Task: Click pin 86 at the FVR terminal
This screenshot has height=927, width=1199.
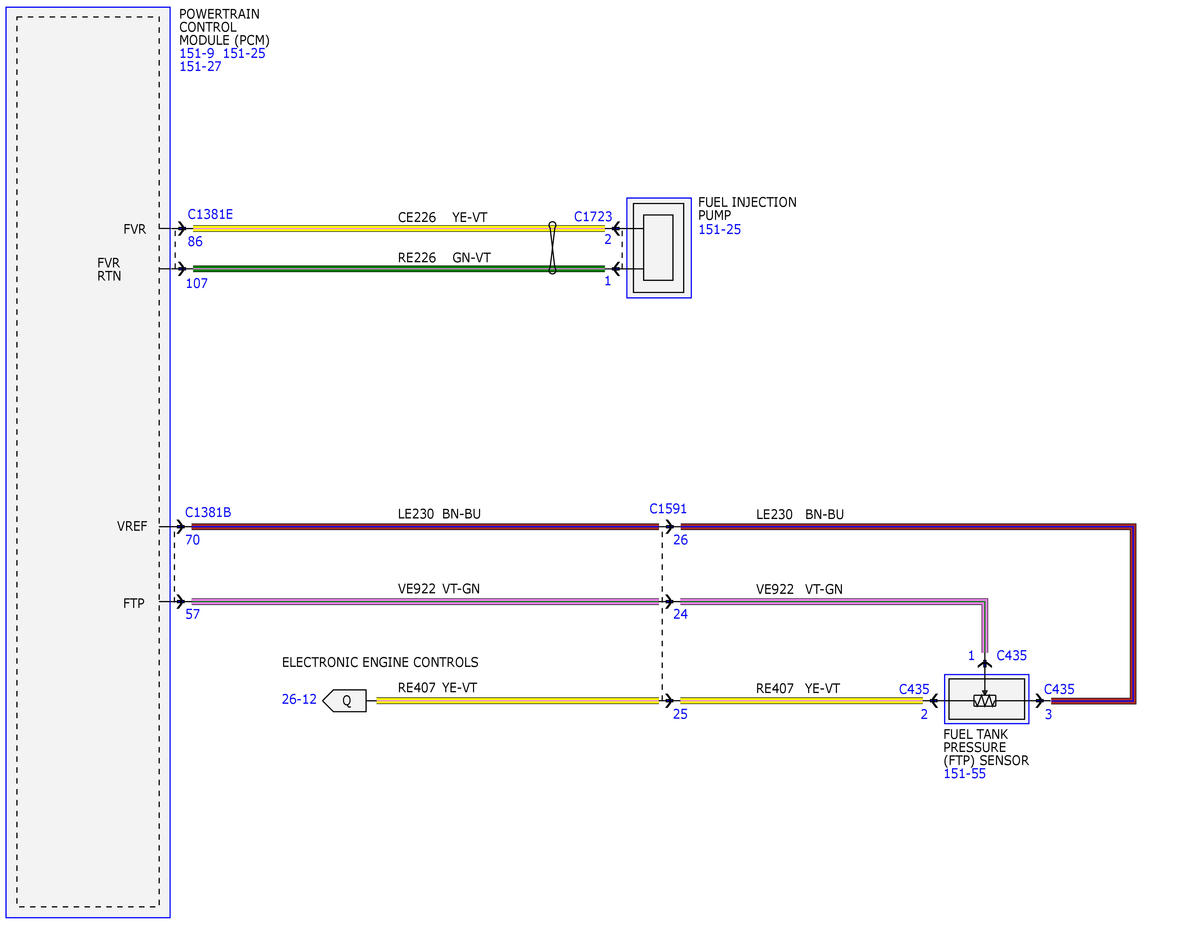Action: (x=195, y=242)
